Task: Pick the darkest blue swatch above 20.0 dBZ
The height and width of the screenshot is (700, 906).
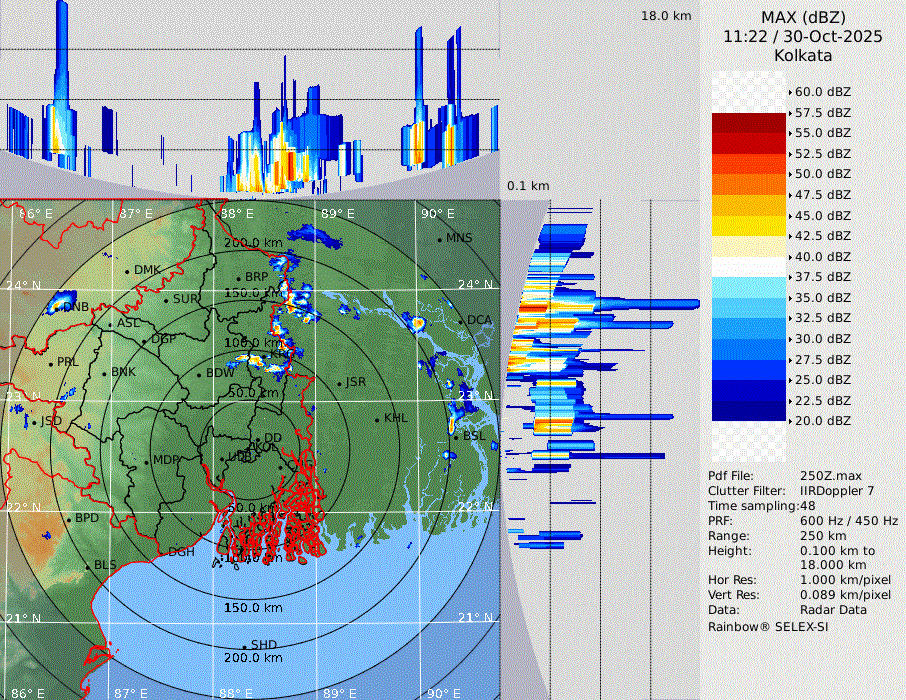Action: (x=749, y=411)
